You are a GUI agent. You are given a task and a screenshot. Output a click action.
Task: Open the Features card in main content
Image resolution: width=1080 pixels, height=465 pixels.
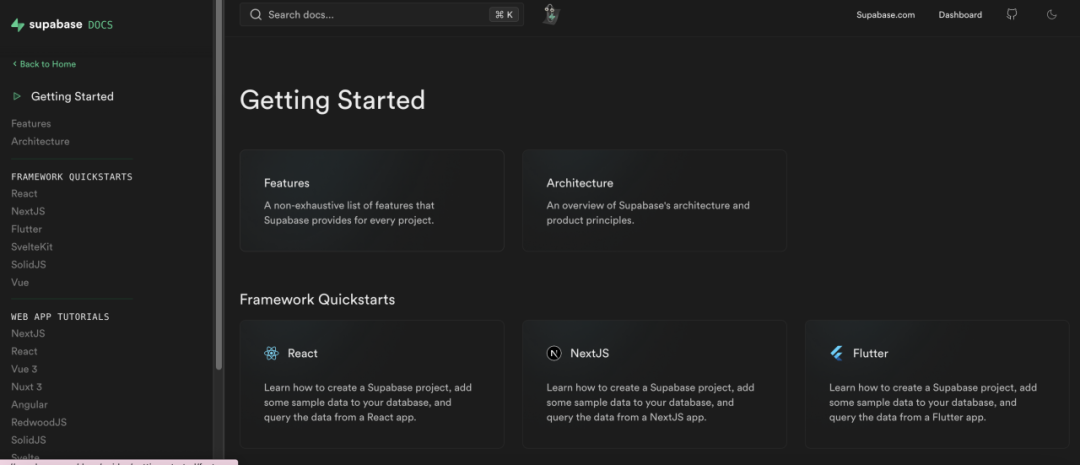[371, 200]
